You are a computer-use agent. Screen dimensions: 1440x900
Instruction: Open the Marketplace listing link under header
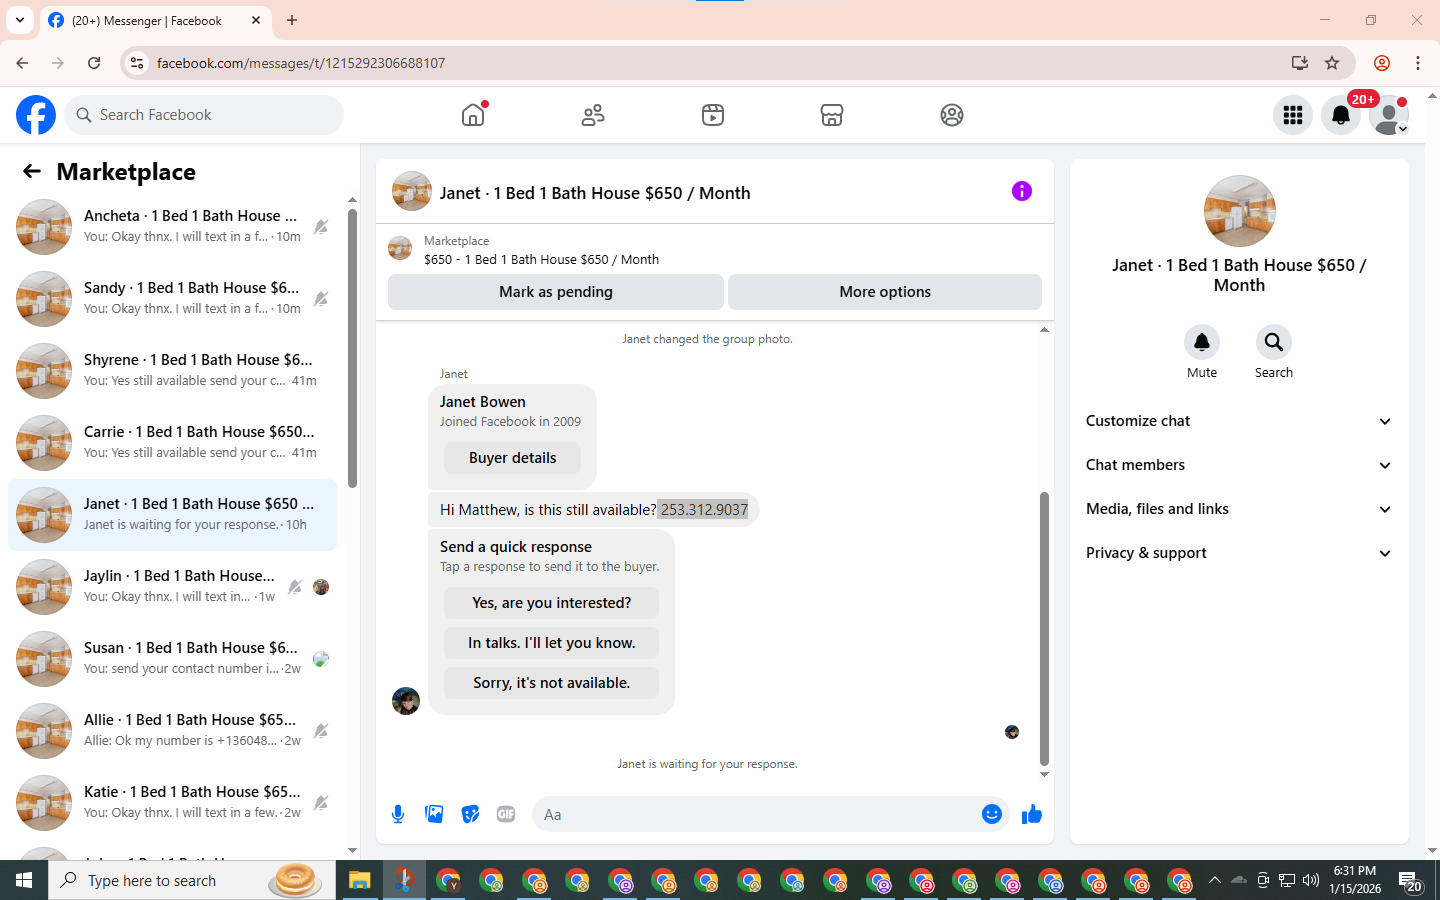click(541, 259)
